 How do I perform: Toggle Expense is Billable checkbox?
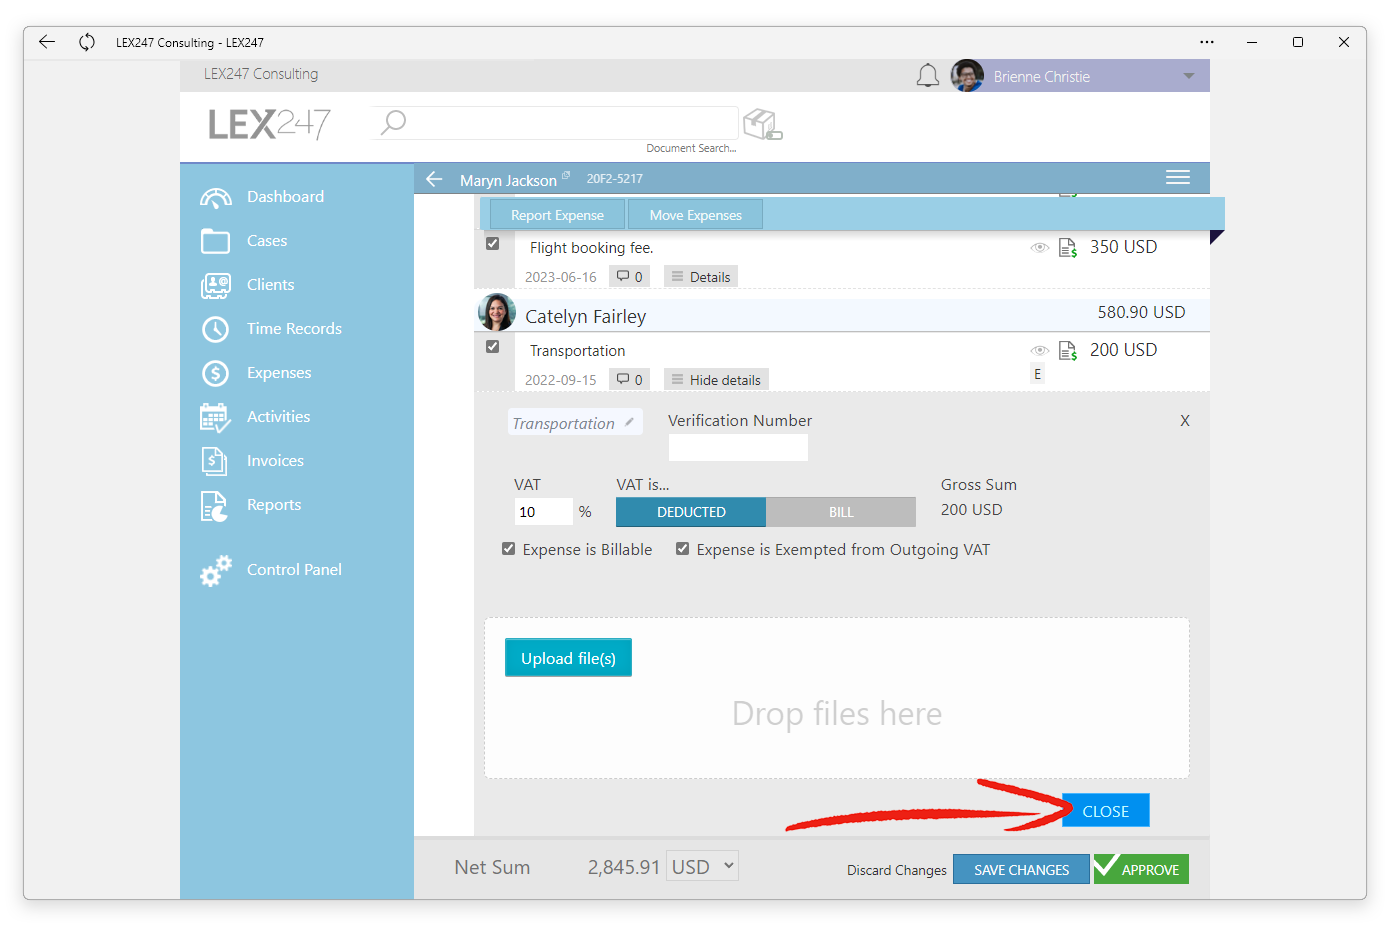tap(508, 549)
